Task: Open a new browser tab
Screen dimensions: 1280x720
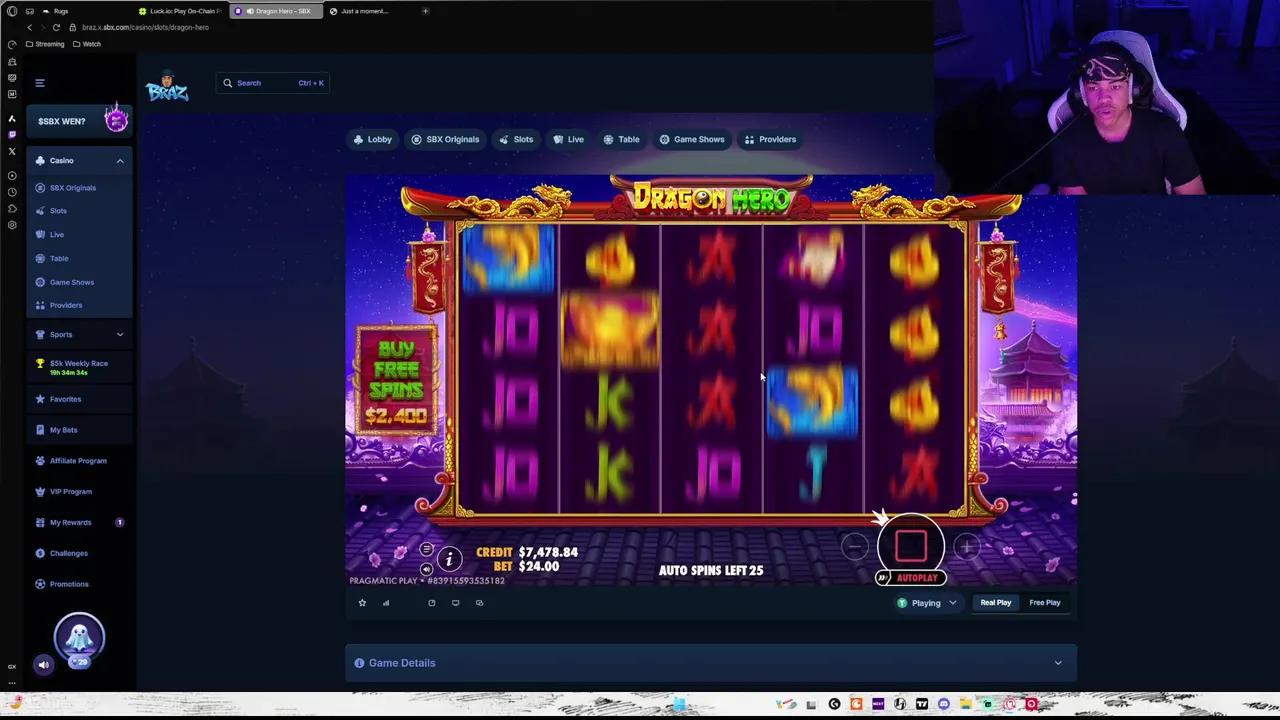Action: (x=425, y=11)
